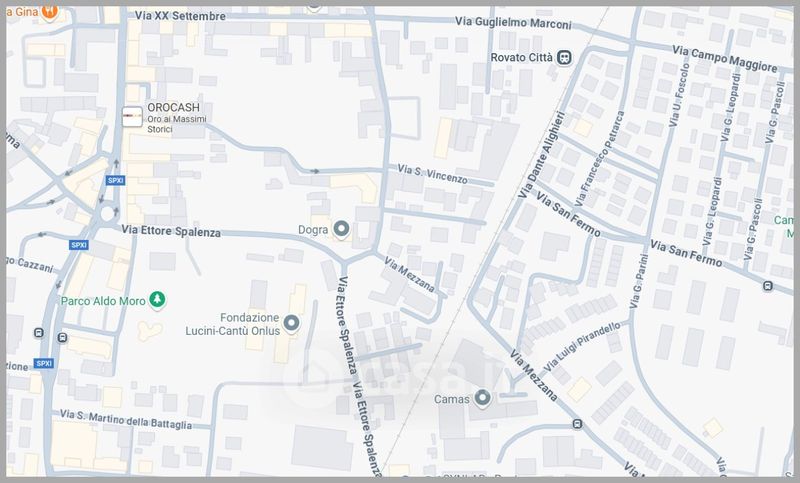Select the green Parco Aldo Moro tree icon

[x=157, y=299]
